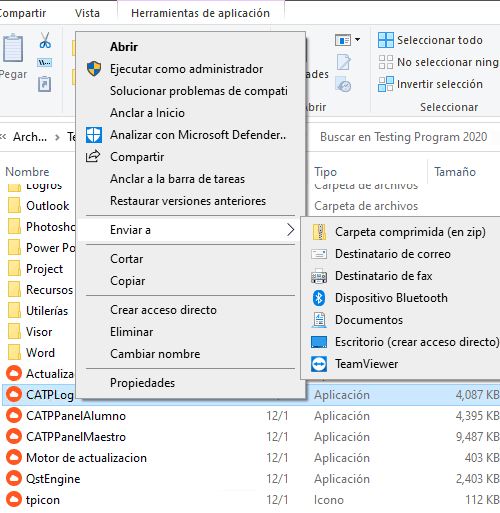Click the TeamViewer icon in submenu
Screen dimensions: 500x513
(x=319, y=364)
